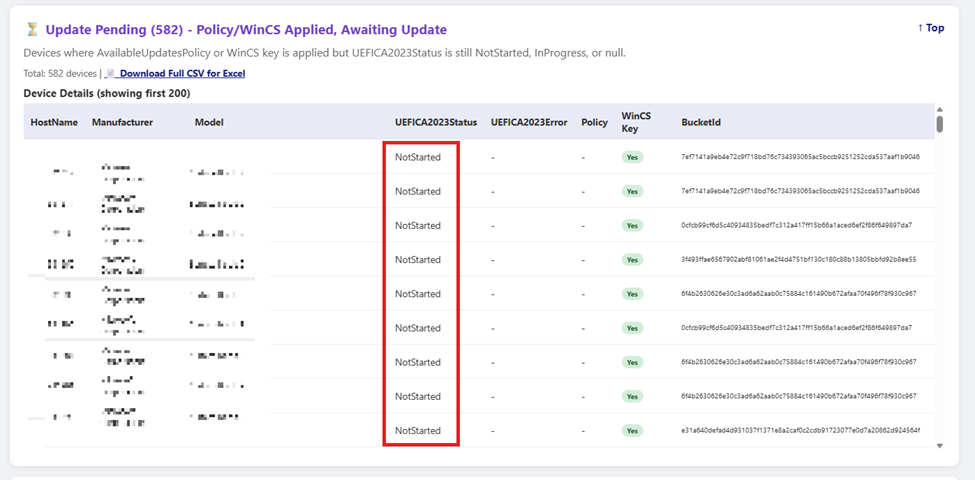Sort by UEFICA2023Status column header
The width and height of the screenshot is (975, 480).
point(435,122)
